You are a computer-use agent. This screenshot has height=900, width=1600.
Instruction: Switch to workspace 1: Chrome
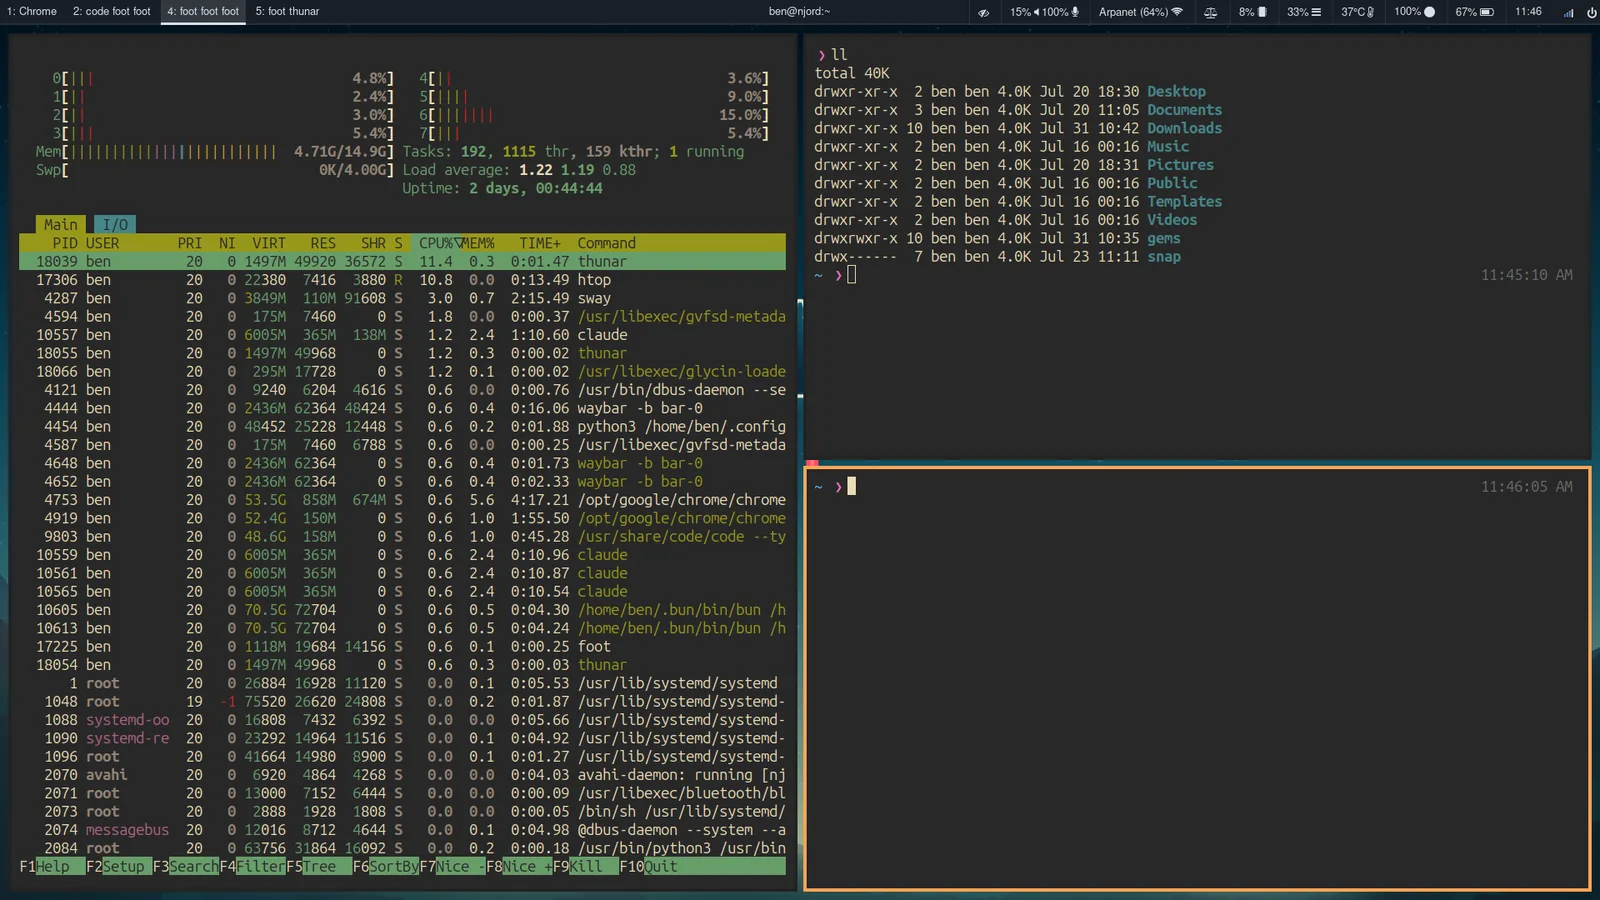point(32,12)
